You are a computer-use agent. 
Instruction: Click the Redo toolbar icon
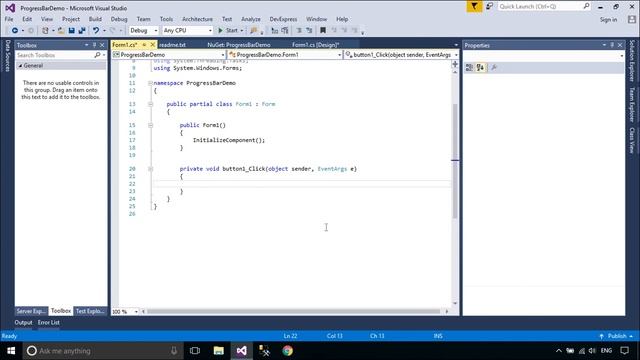[x=113, y=31]
